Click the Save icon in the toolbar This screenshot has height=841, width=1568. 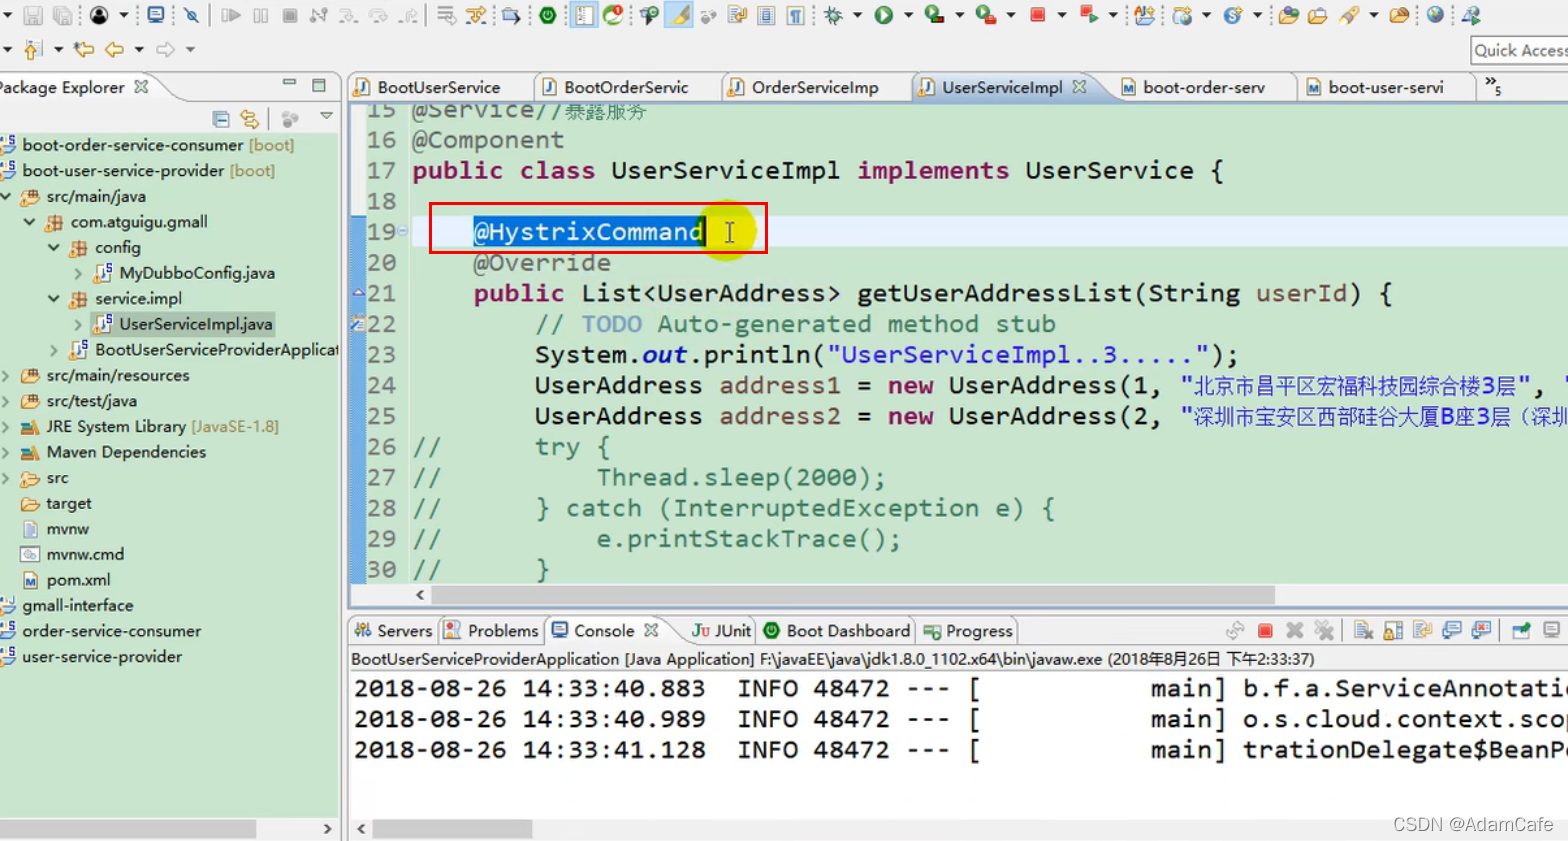coord(33,15)
